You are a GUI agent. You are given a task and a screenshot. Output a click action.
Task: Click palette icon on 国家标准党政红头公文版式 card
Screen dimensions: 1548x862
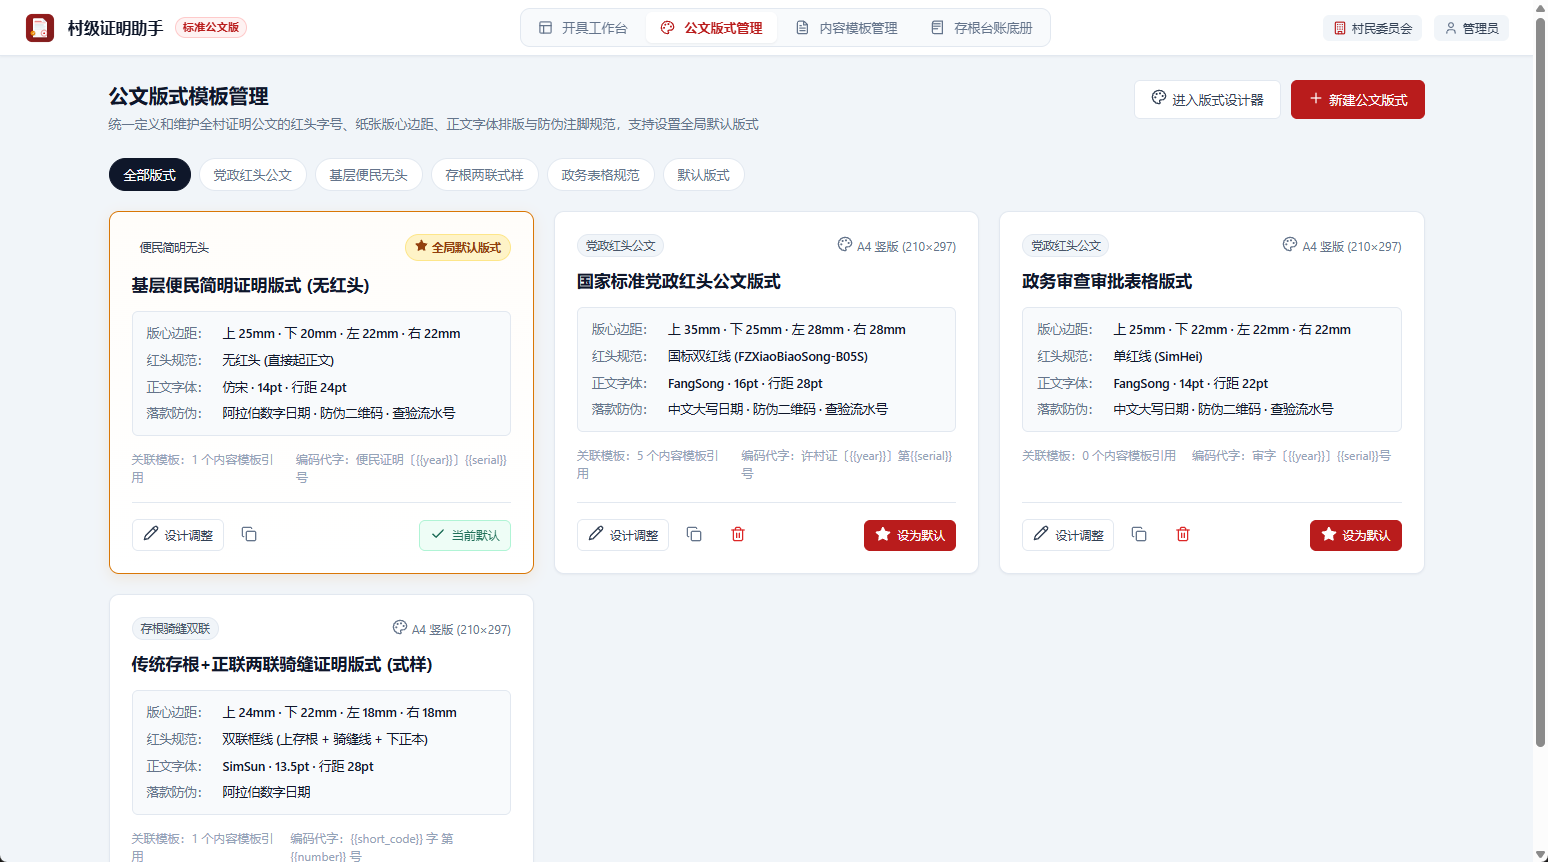845,245
